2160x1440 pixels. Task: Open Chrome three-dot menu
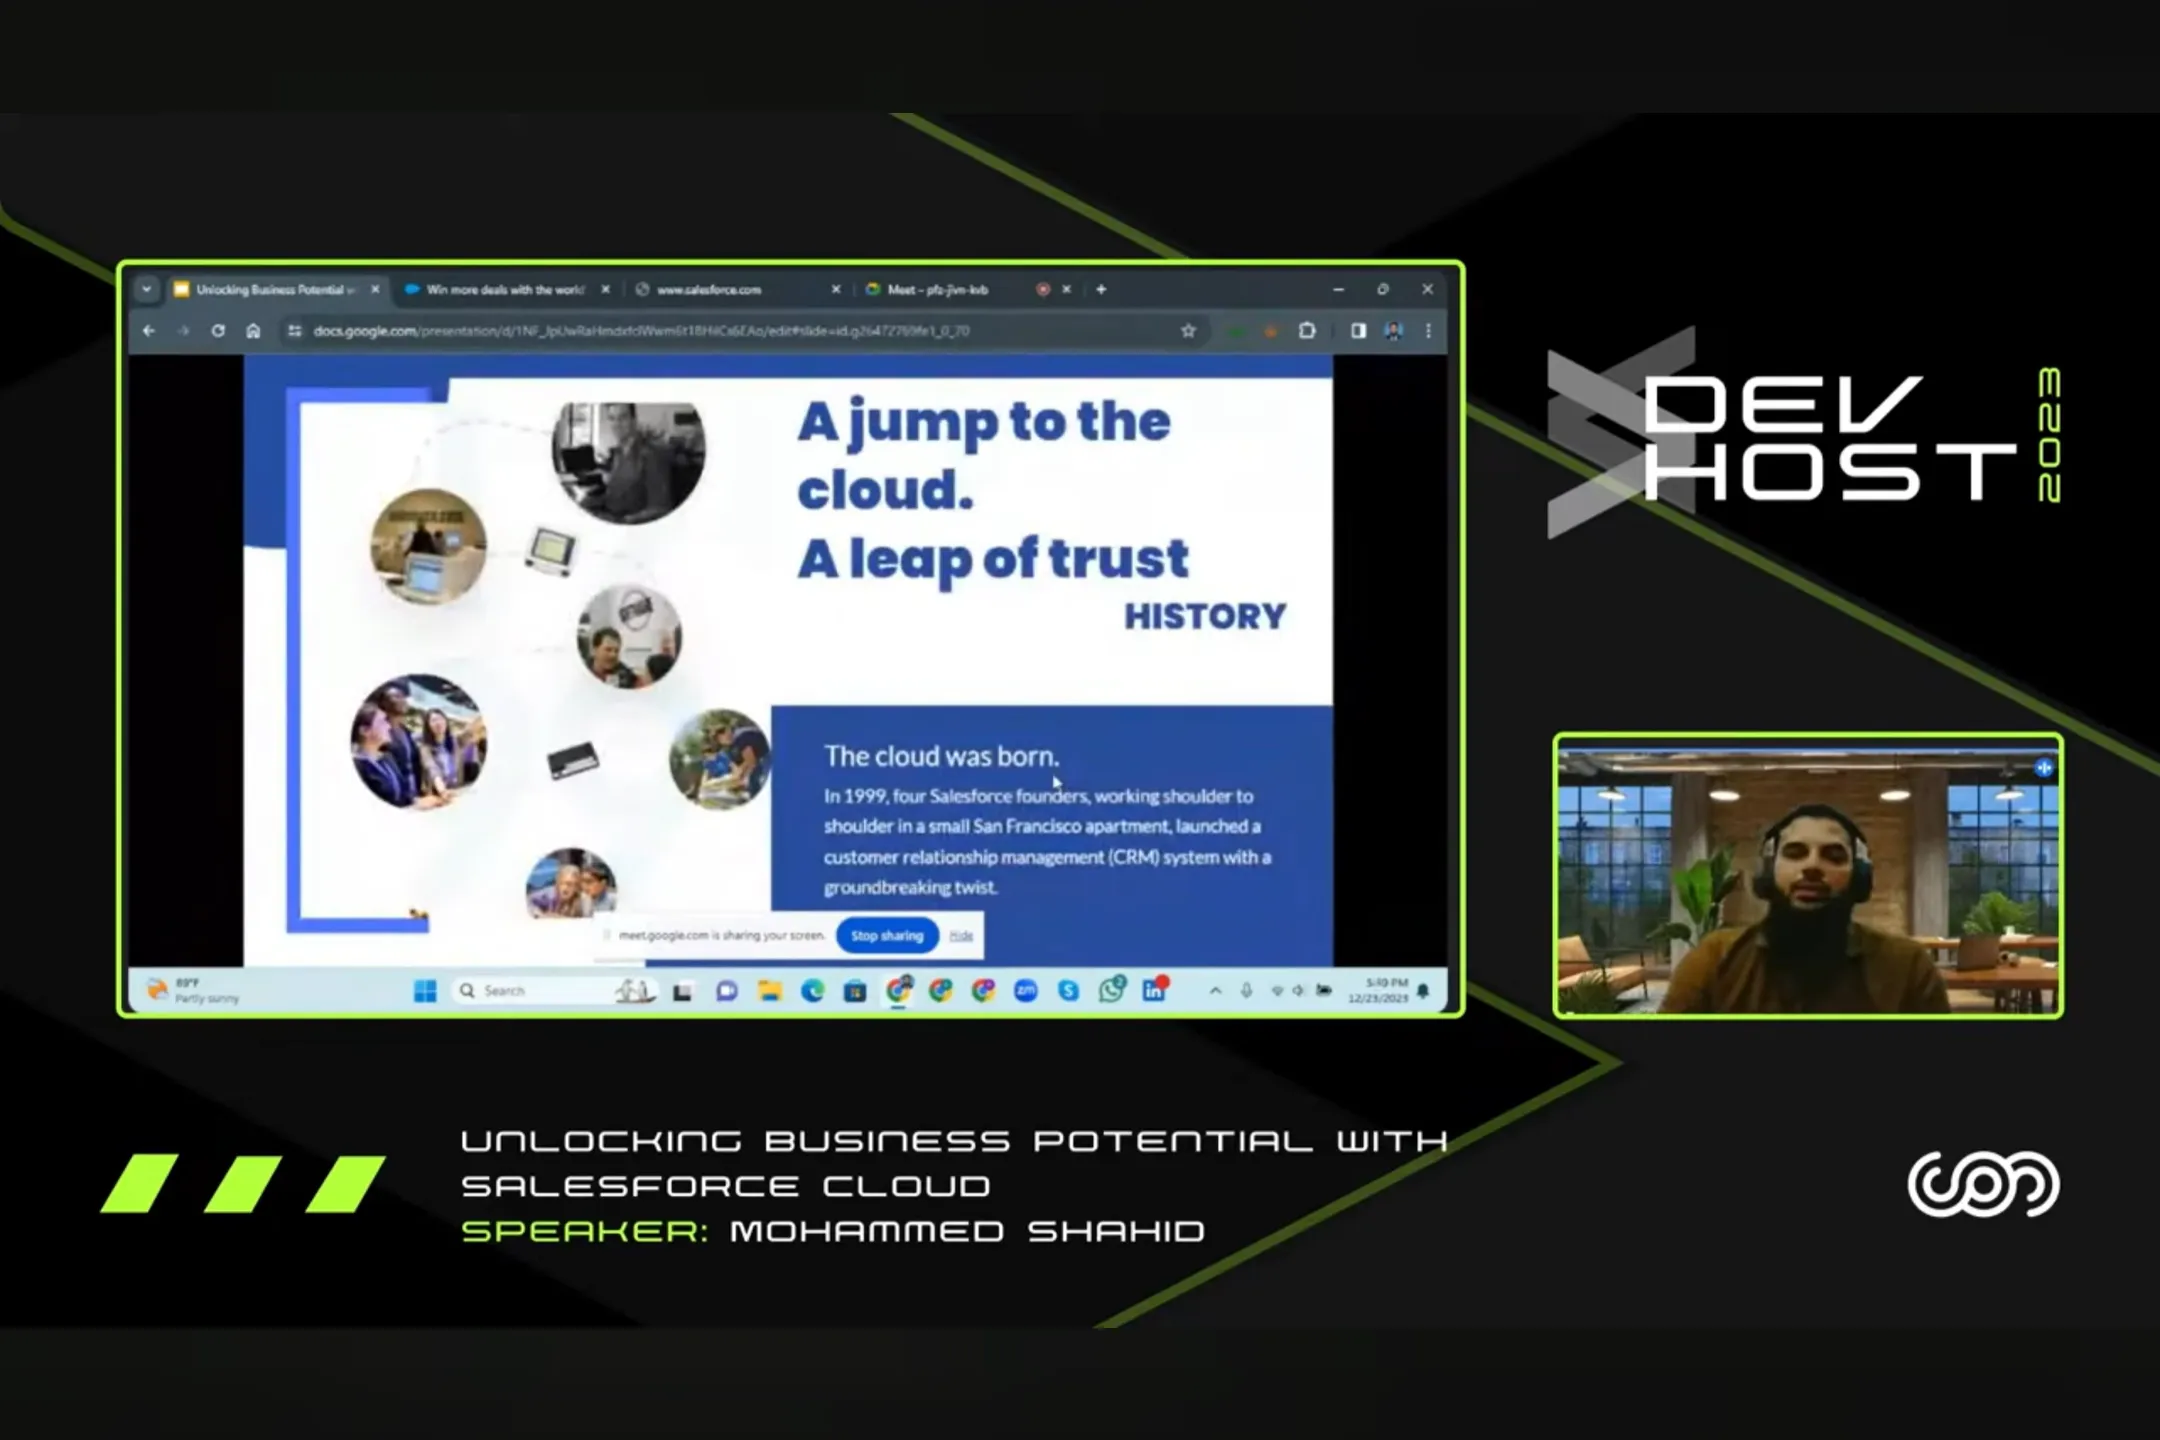pos(1428,331)
